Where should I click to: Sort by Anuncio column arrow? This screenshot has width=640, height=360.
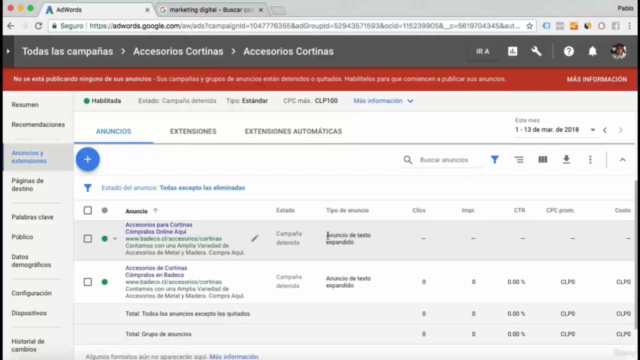click(x=155, y=211)
